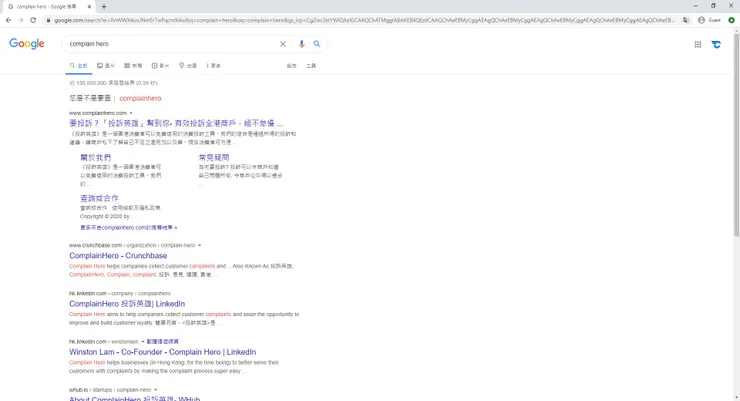Click the Google logo
Image resolution: width=740 pixels, height=401 pixels.
(27, 44)
